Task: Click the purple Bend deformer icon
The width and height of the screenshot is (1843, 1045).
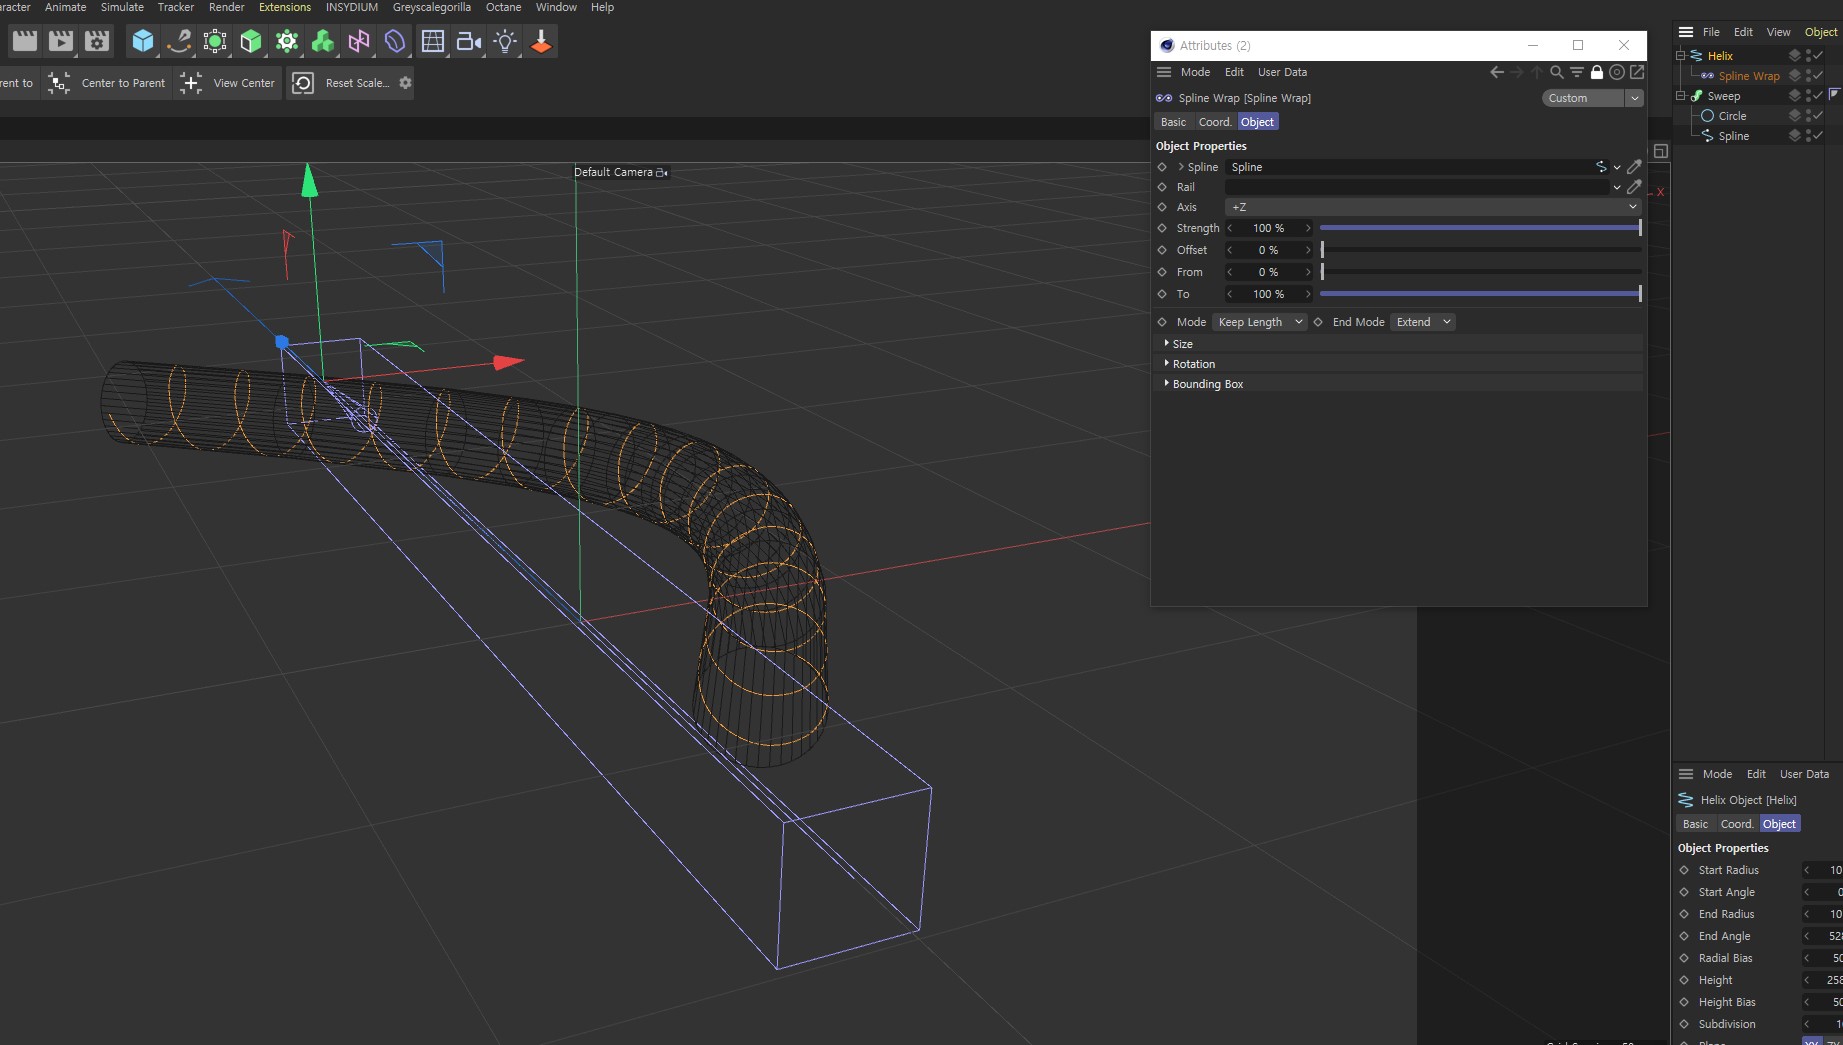Action: [395, 41]
